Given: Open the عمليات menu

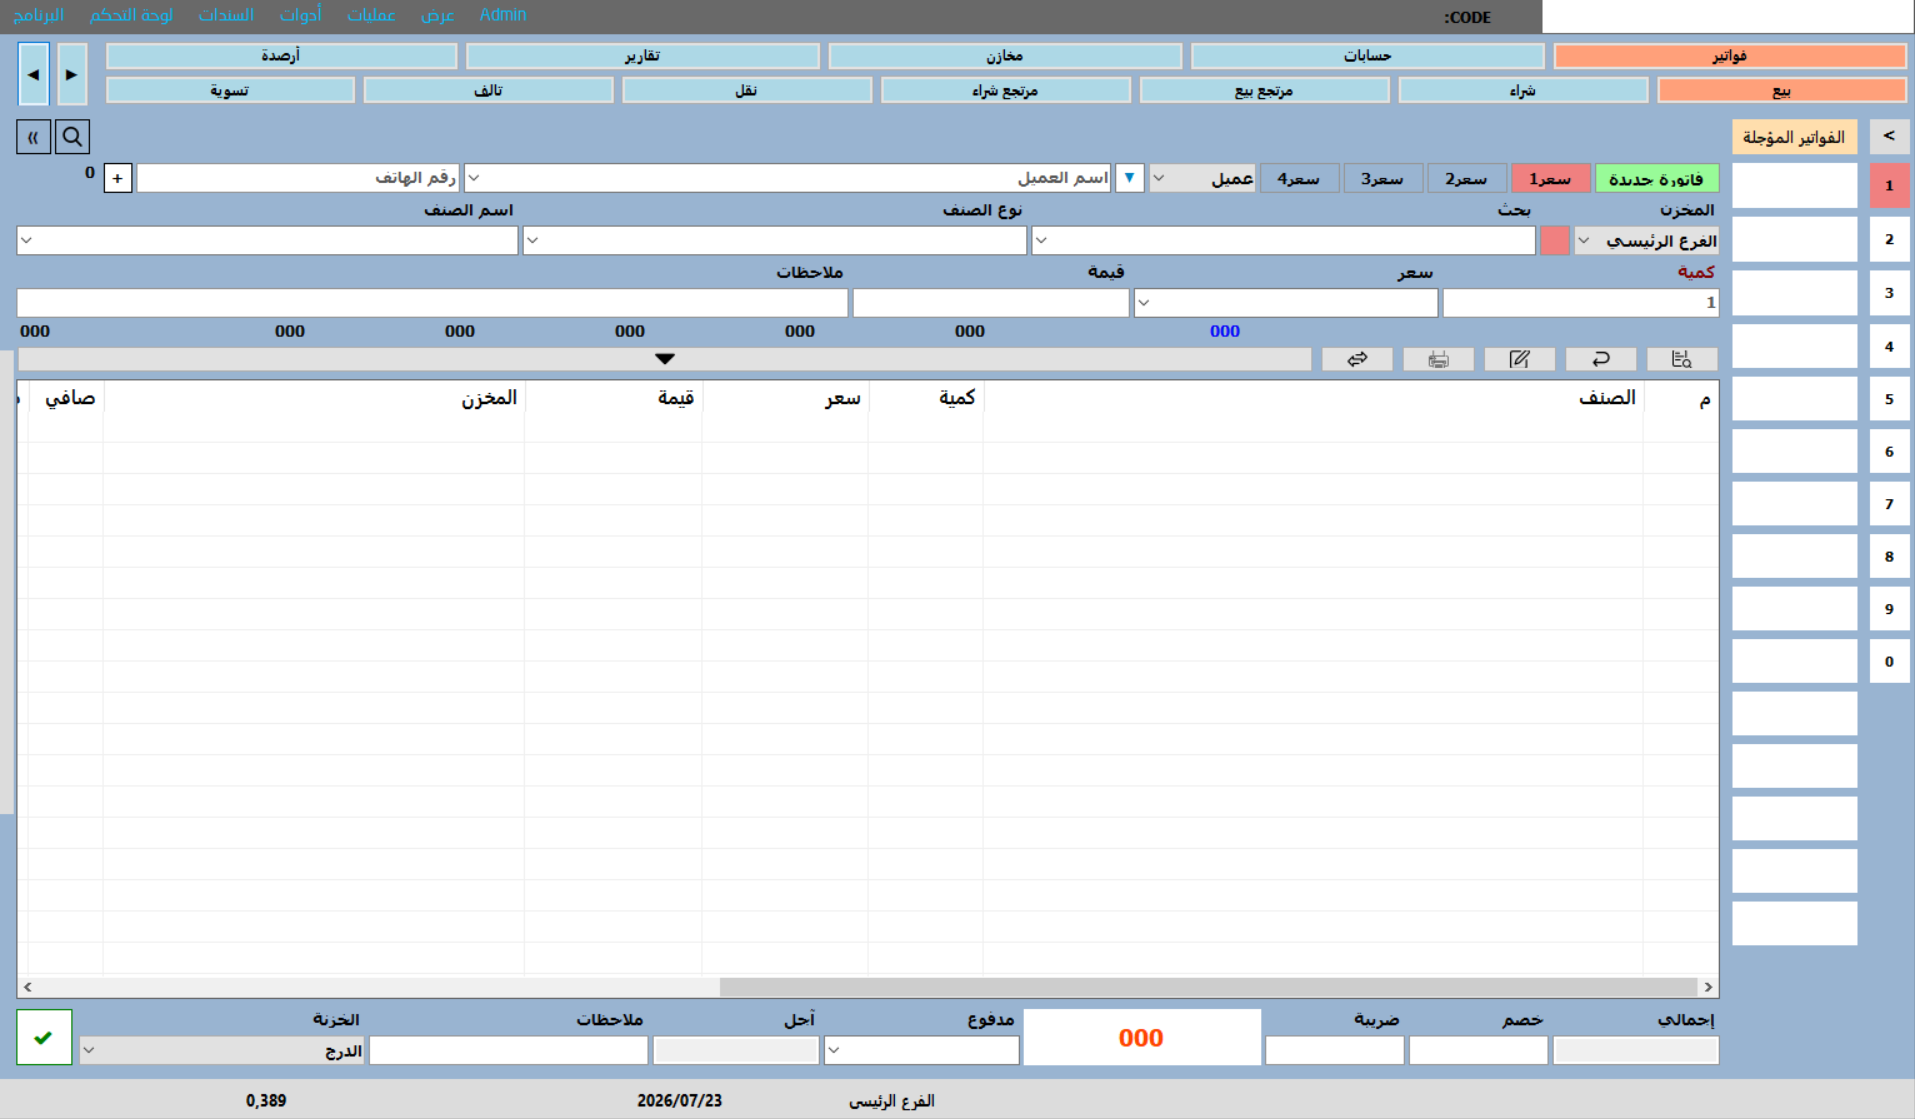Looking at the screenshot, I should [371, 15].
